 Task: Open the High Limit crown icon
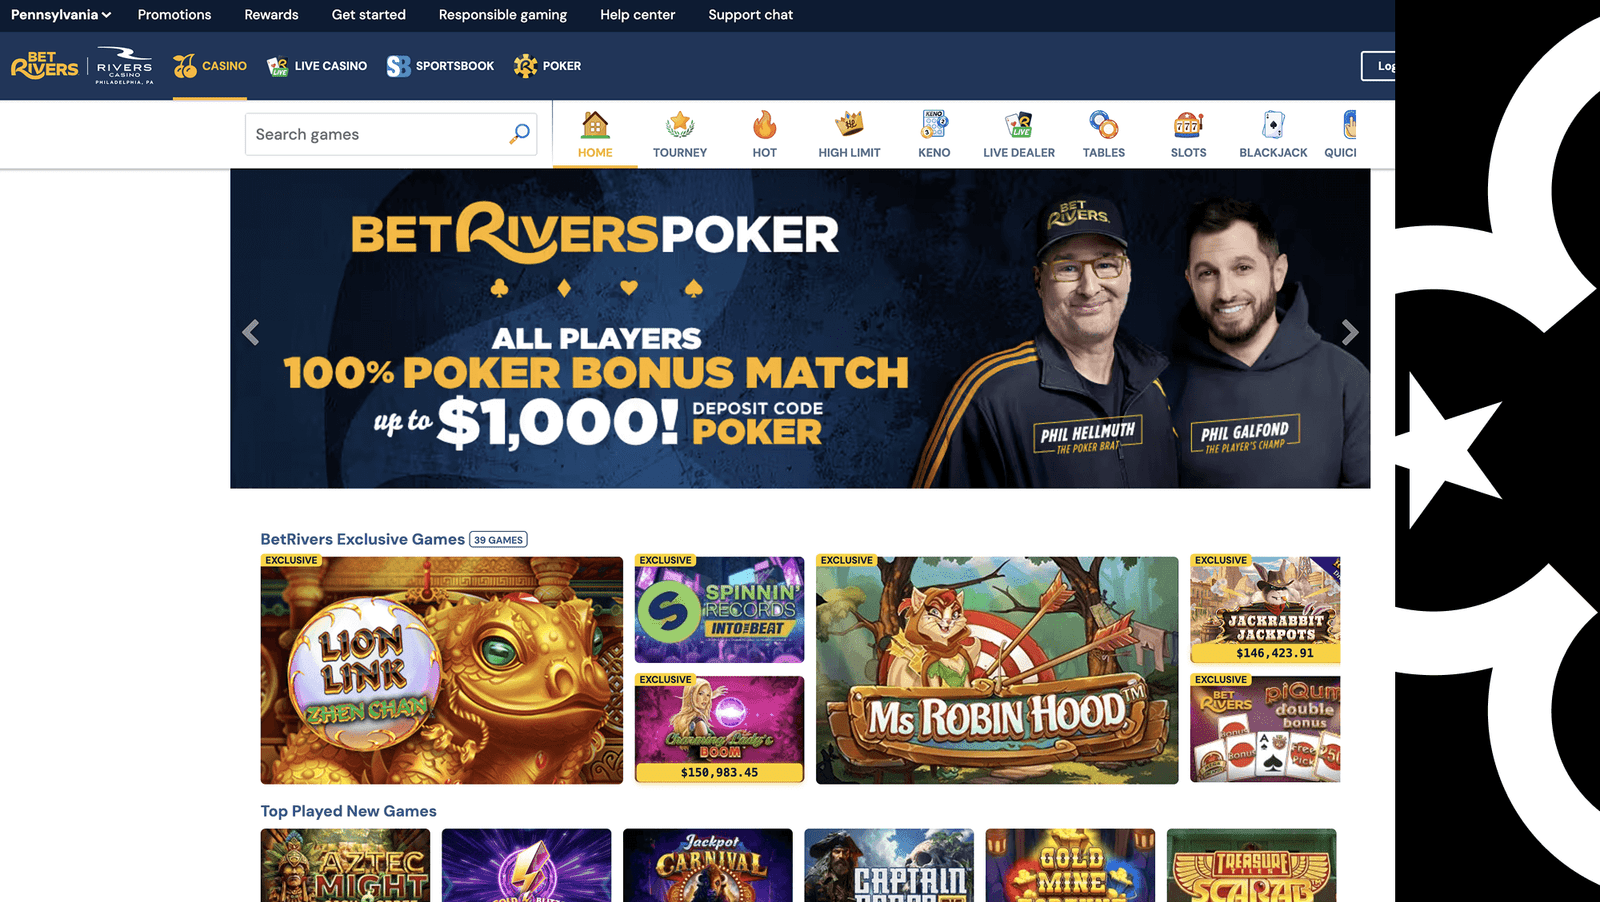click(x=849, y=125)
